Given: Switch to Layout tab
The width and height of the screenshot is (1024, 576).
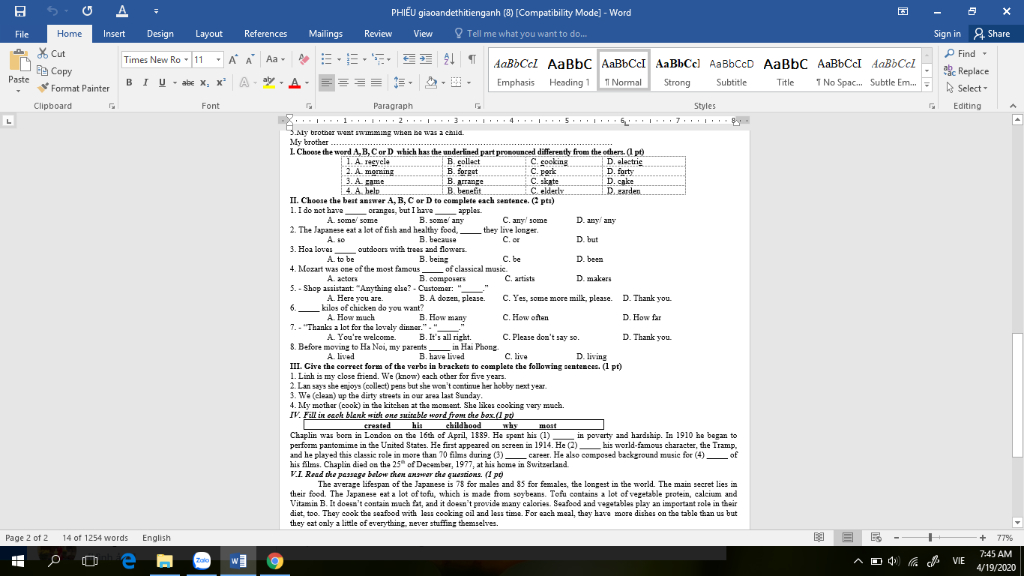Looking at the screenshot, I should 209,34.
